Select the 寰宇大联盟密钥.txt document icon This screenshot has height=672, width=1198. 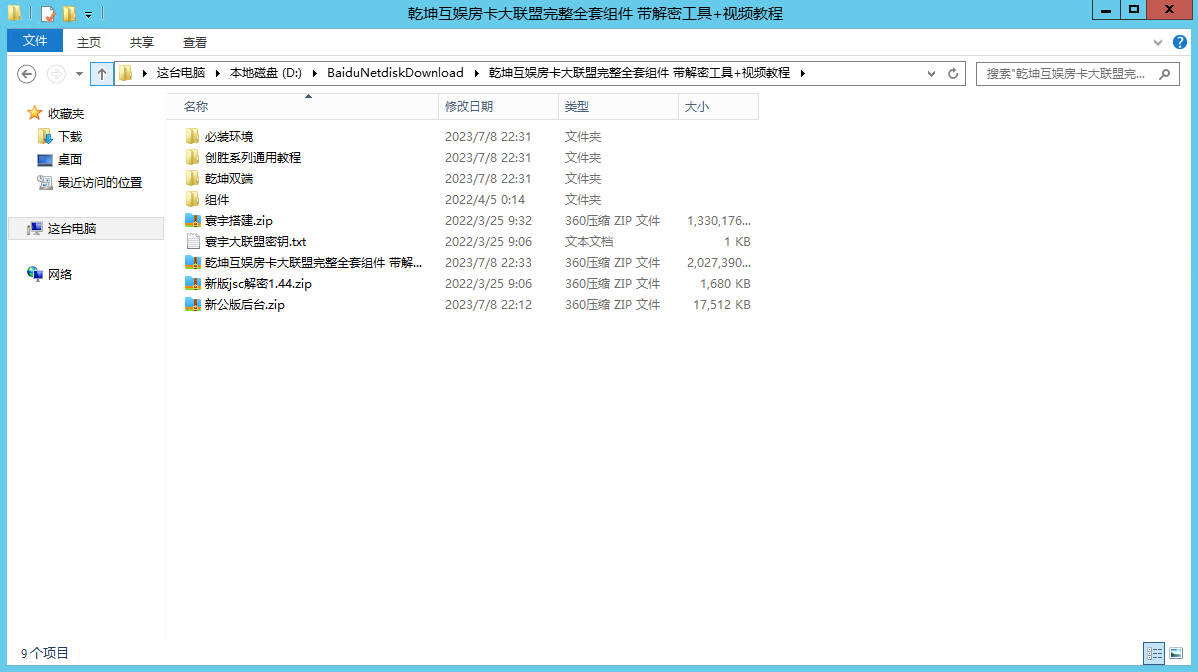coord(193,242)
